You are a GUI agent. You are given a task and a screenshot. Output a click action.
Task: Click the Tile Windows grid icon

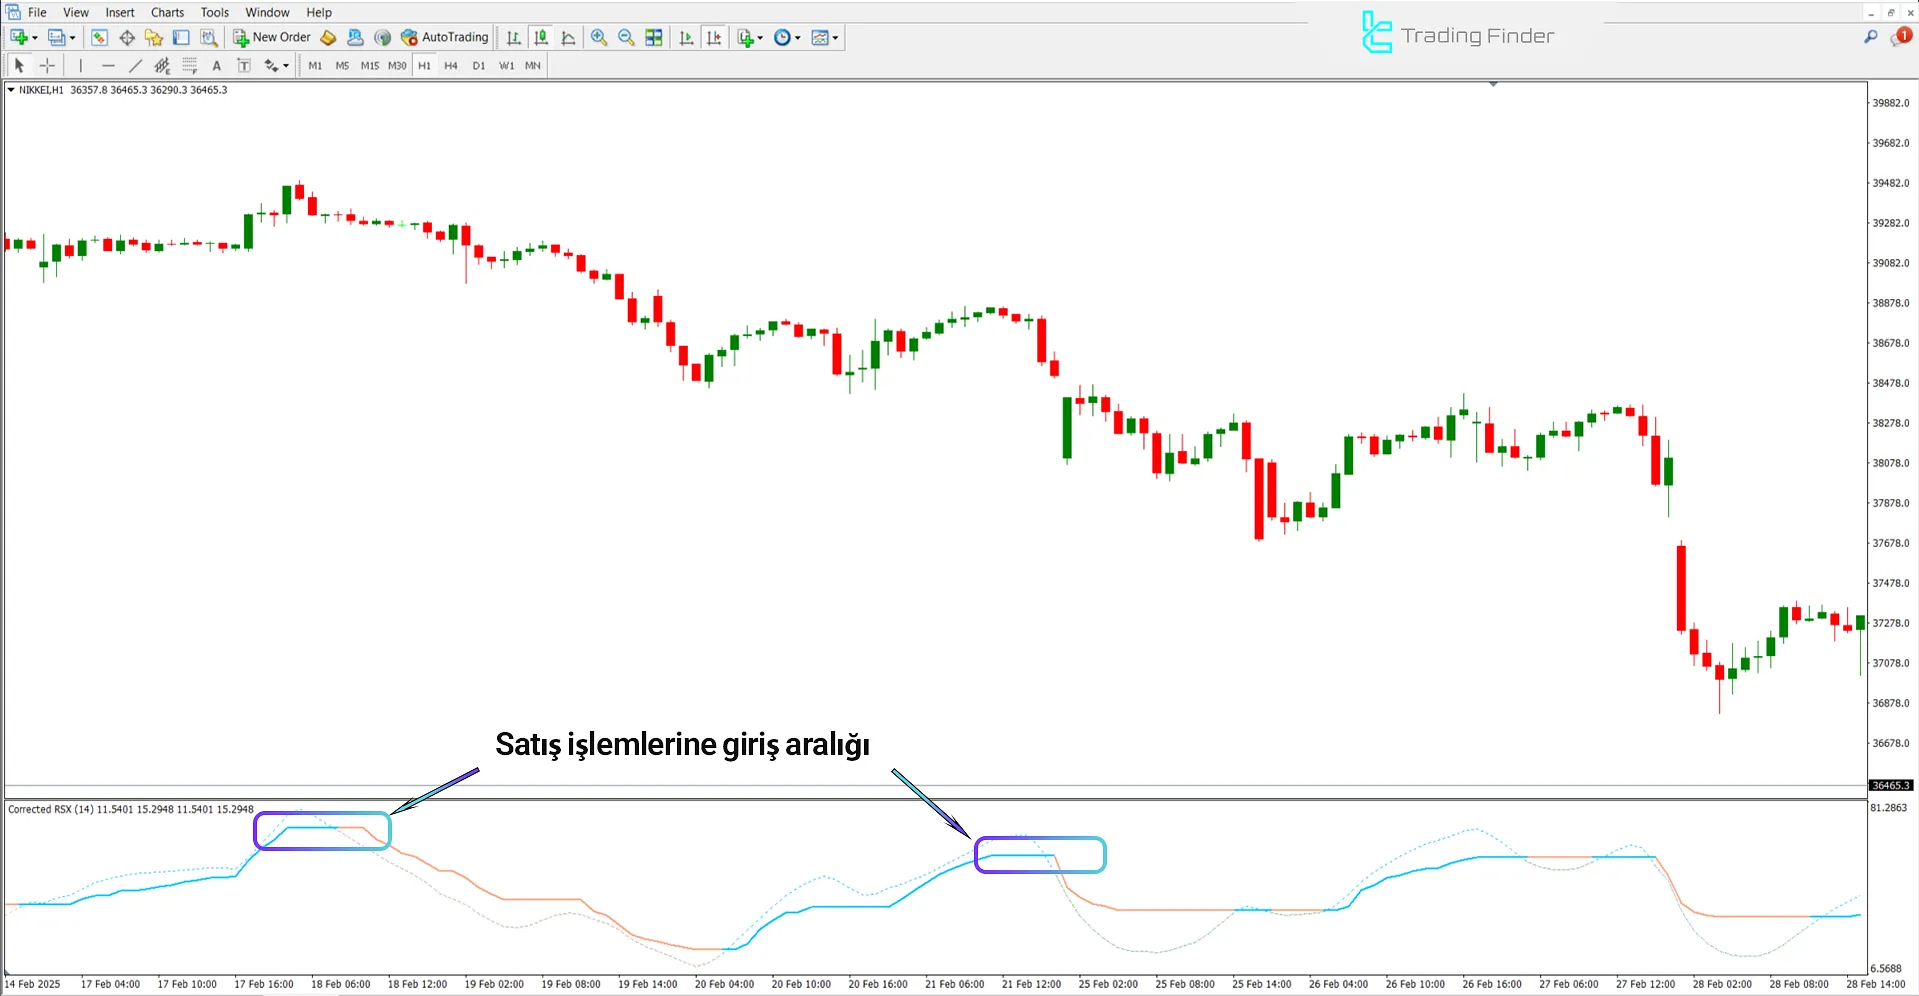[x=654, y=37]
